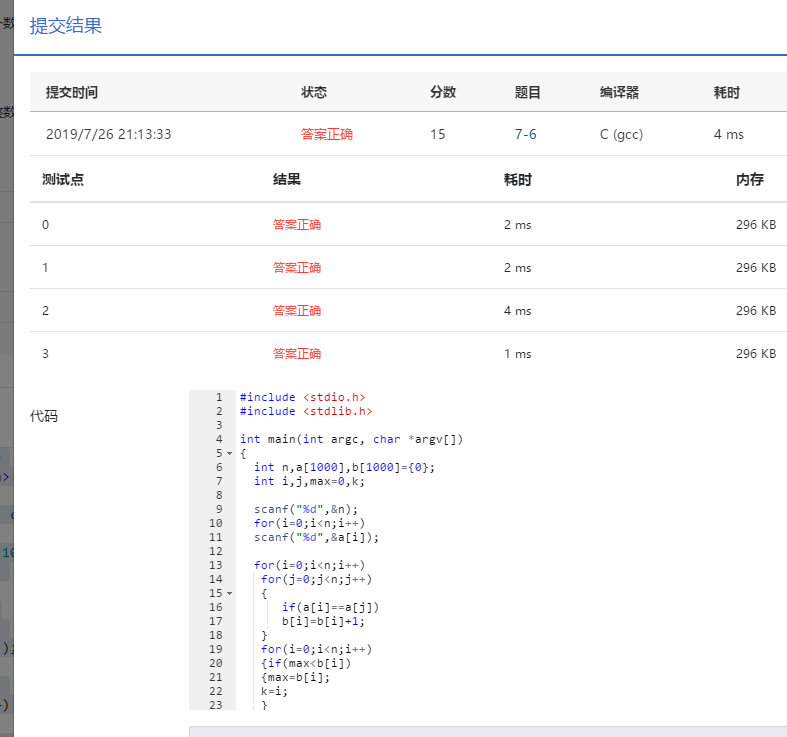Click the 提交结果 heading
The width and height of the screenshot is (787, 737).
(x=66, y=26)
